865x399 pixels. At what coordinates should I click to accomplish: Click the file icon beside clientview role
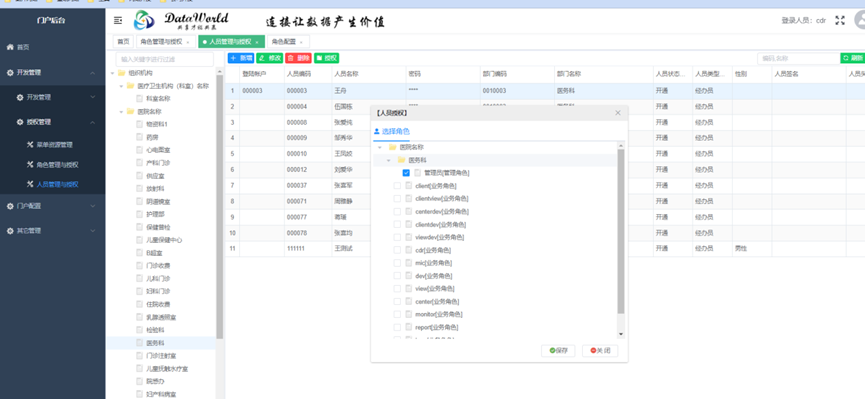pyautogui.click(x=408, y=199)
